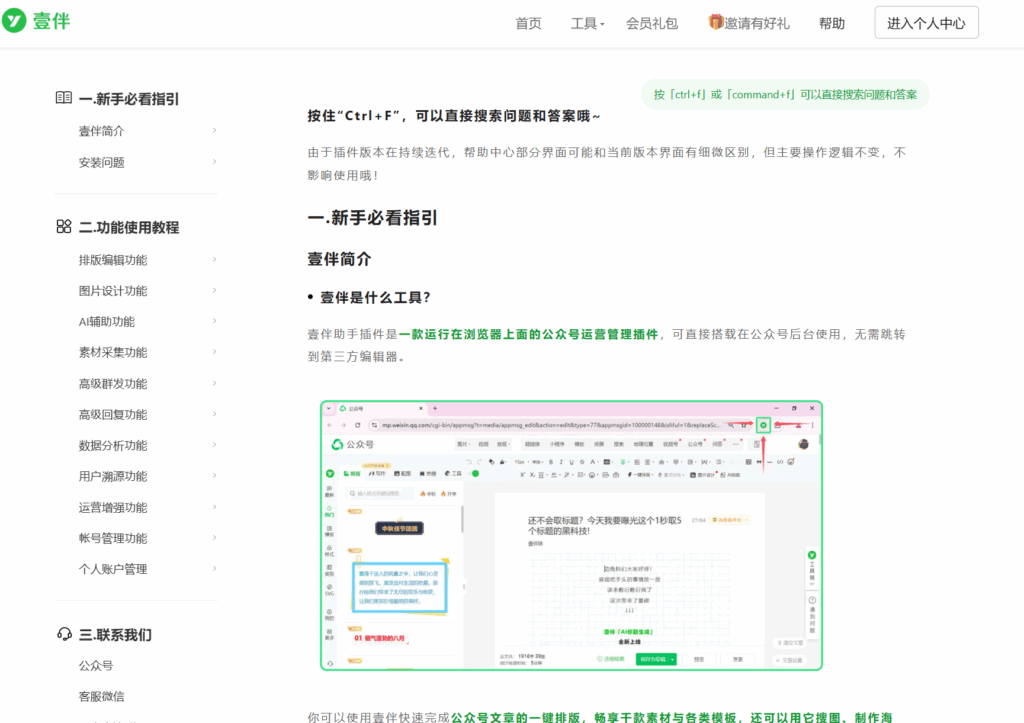1024x723 pixels.
Task: Open 用户溯源功能 in the sidebar
Action: point(113,476)
